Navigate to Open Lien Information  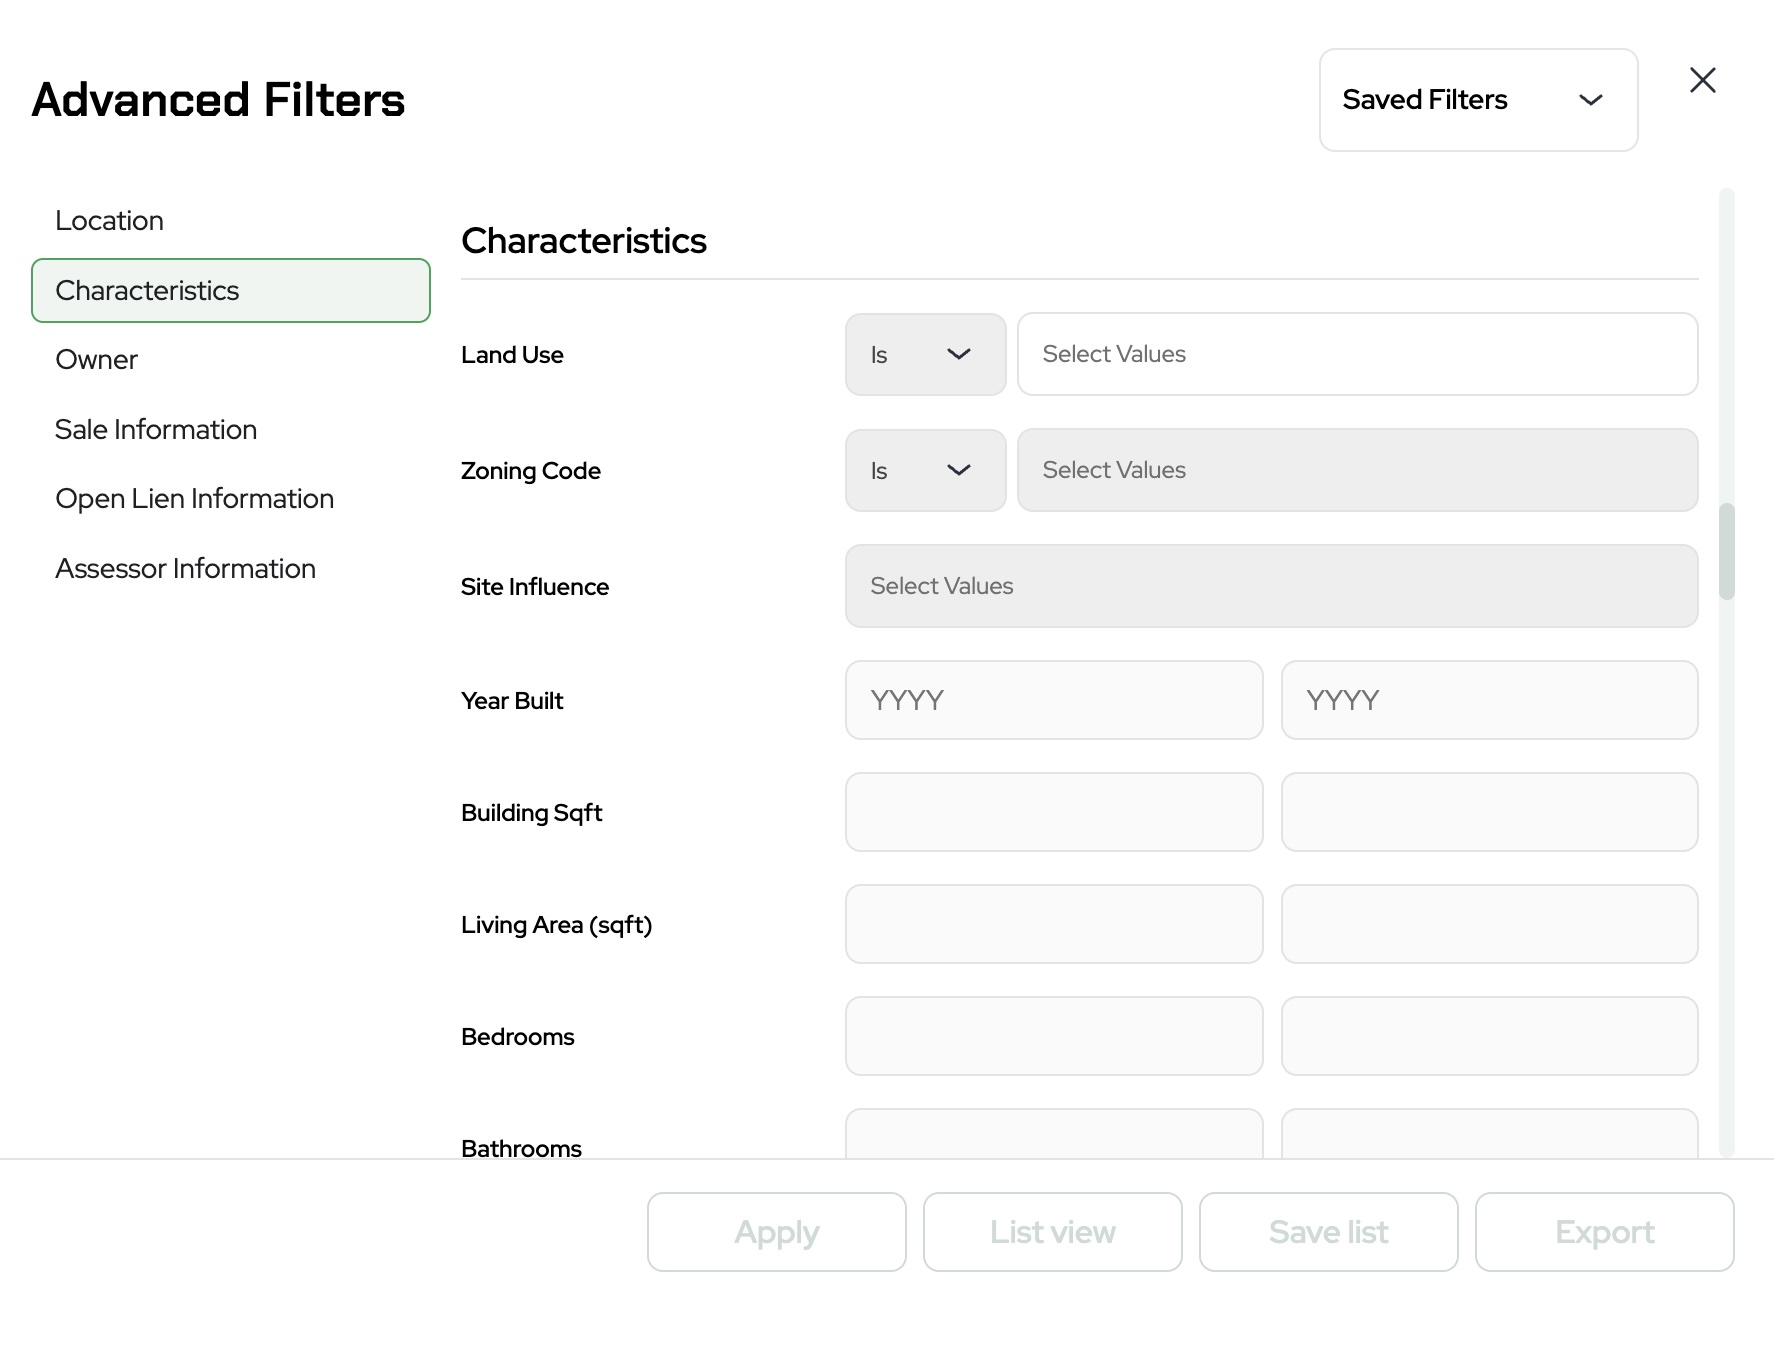(x=195, y=499)
